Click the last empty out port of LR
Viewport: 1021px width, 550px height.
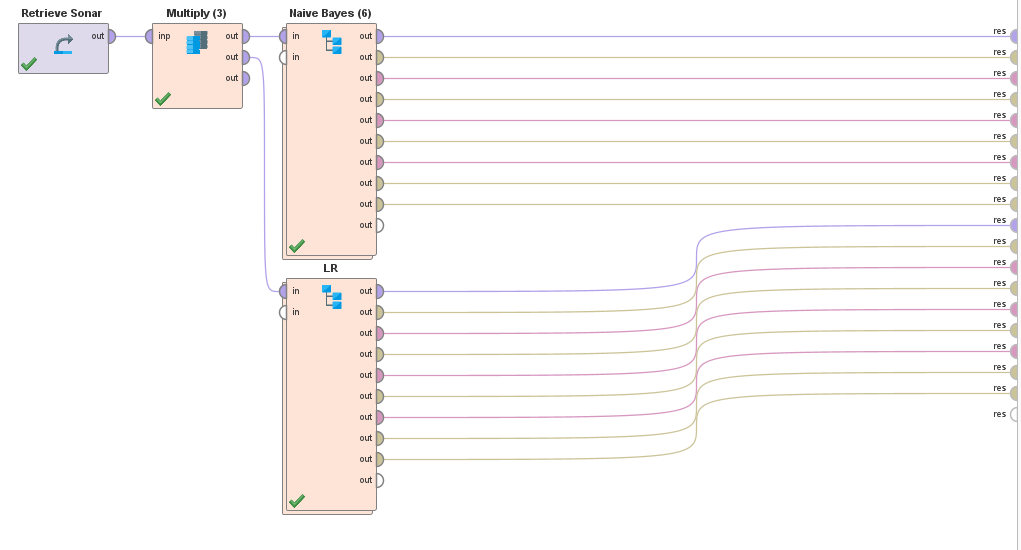point(378,481)
